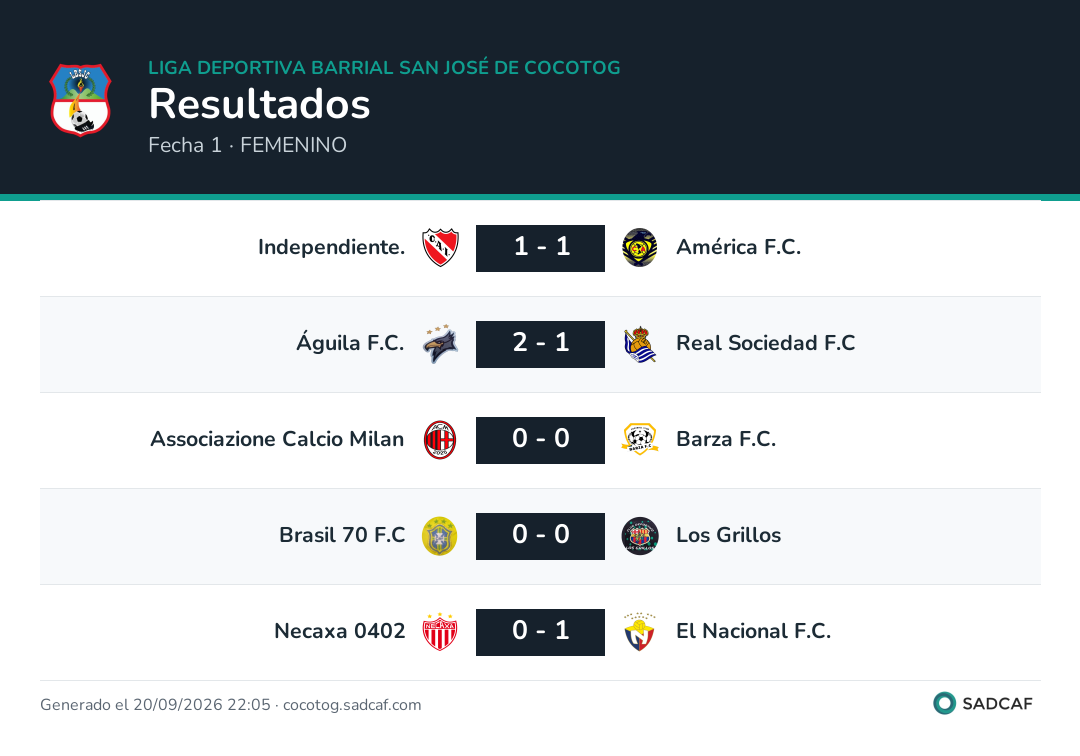The height and width of the screenshot is (756, 1080).
Task: Click the Independiente team crest
Action: (440, 248)
